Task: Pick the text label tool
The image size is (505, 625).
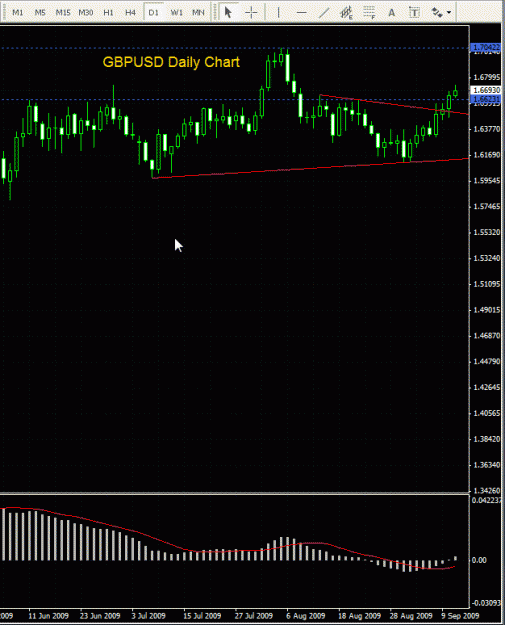Action: [414, 12]
